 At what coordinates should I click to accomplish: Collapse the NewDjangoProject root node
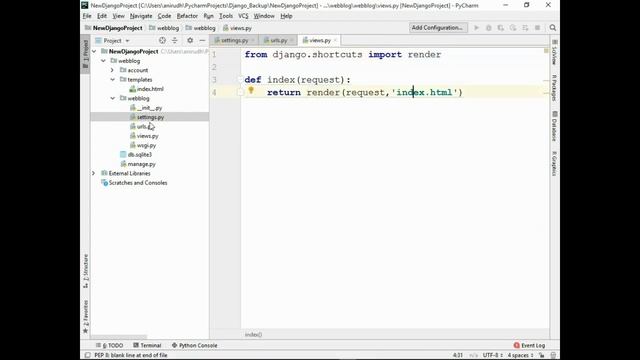coord(94,51)
